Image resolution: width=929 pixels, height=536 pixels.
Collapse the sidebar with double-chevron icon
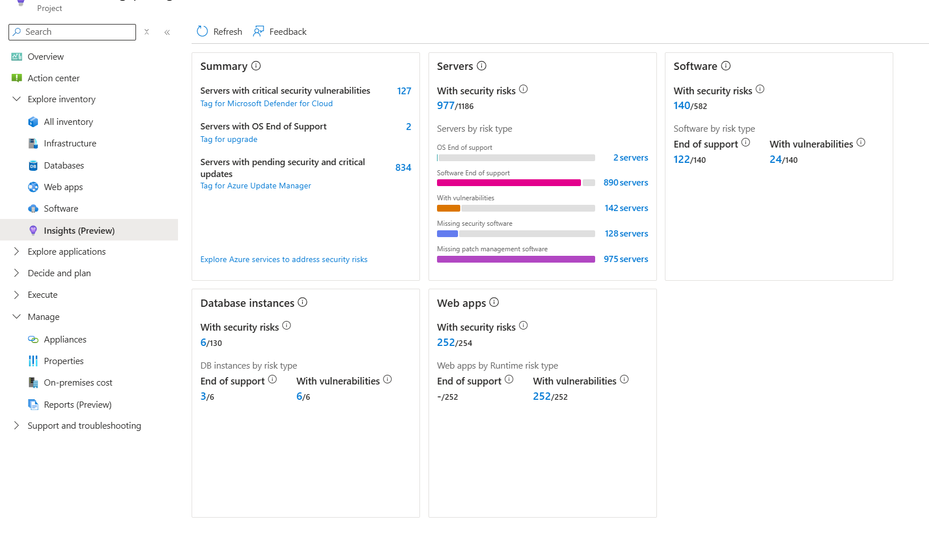[x=167, y=32]
